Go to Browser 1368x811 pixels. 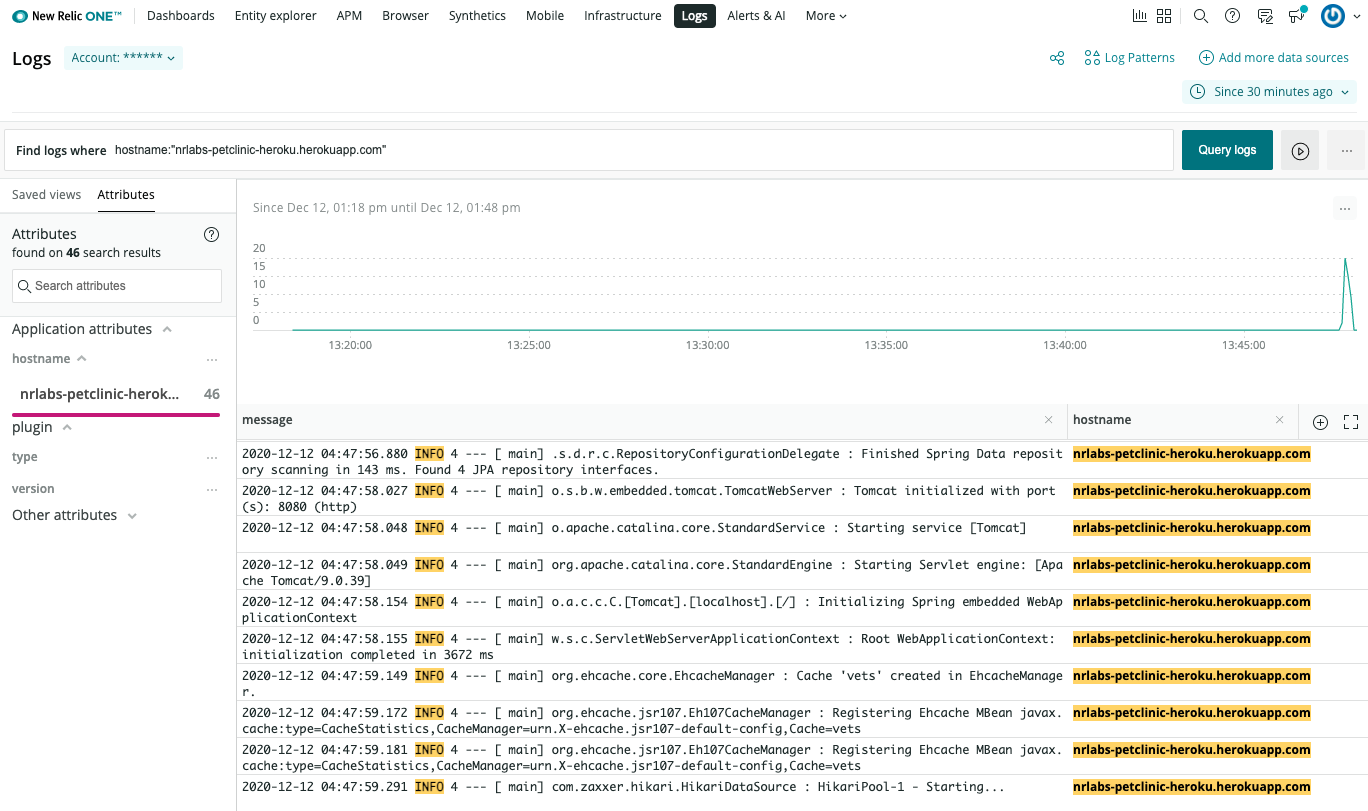405,16
